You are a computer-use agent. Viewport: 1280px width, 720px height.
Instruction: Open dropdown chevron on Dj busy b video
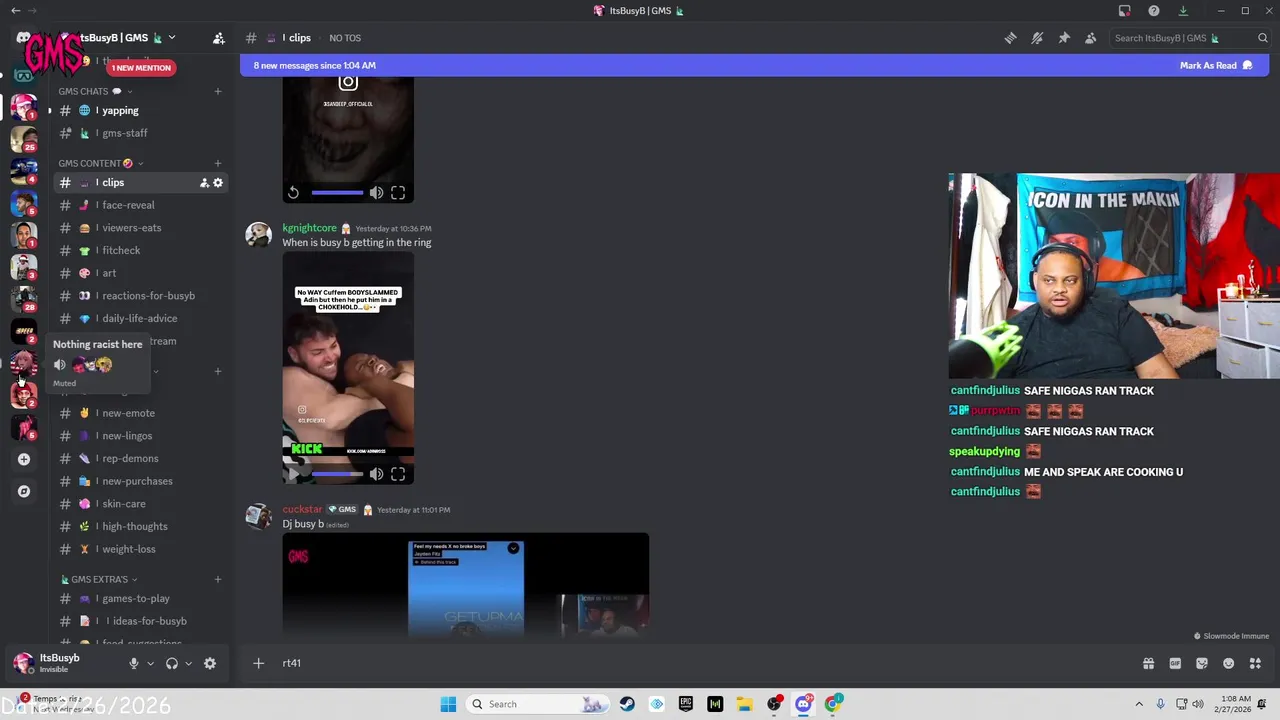(513, 548)
